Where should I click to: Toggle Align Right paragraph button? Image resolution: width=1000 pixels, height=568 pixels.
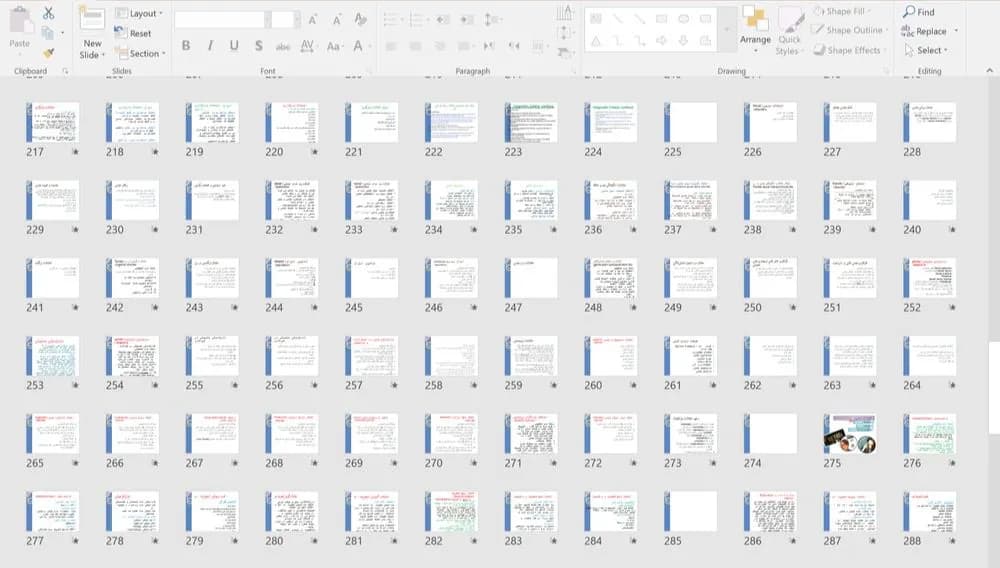[x=439, y=47]
